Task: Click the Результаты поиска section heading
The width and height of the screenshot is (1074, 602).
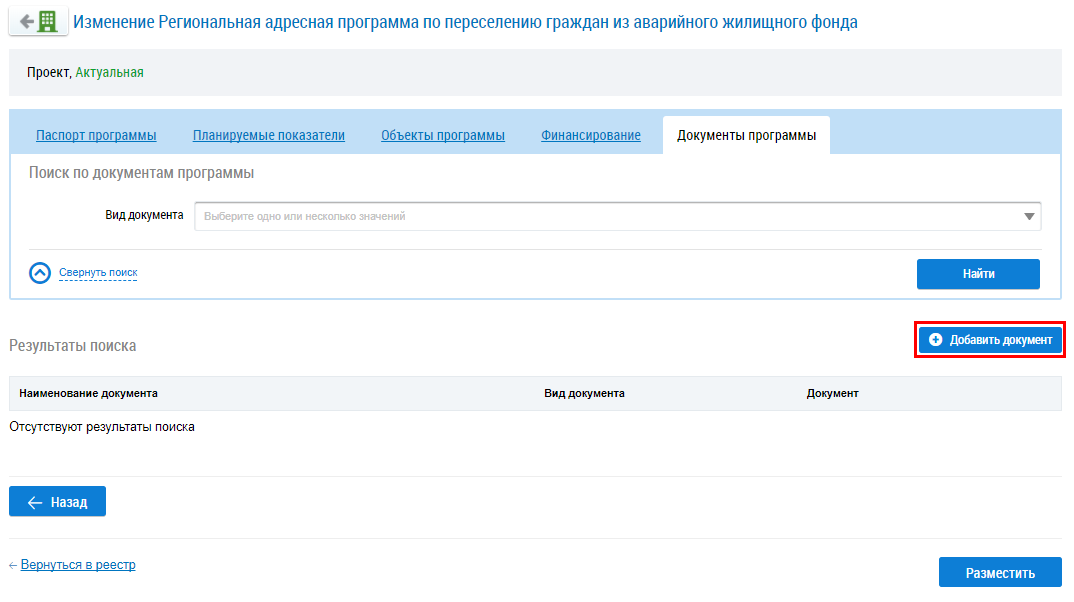Action: point(73,345)
